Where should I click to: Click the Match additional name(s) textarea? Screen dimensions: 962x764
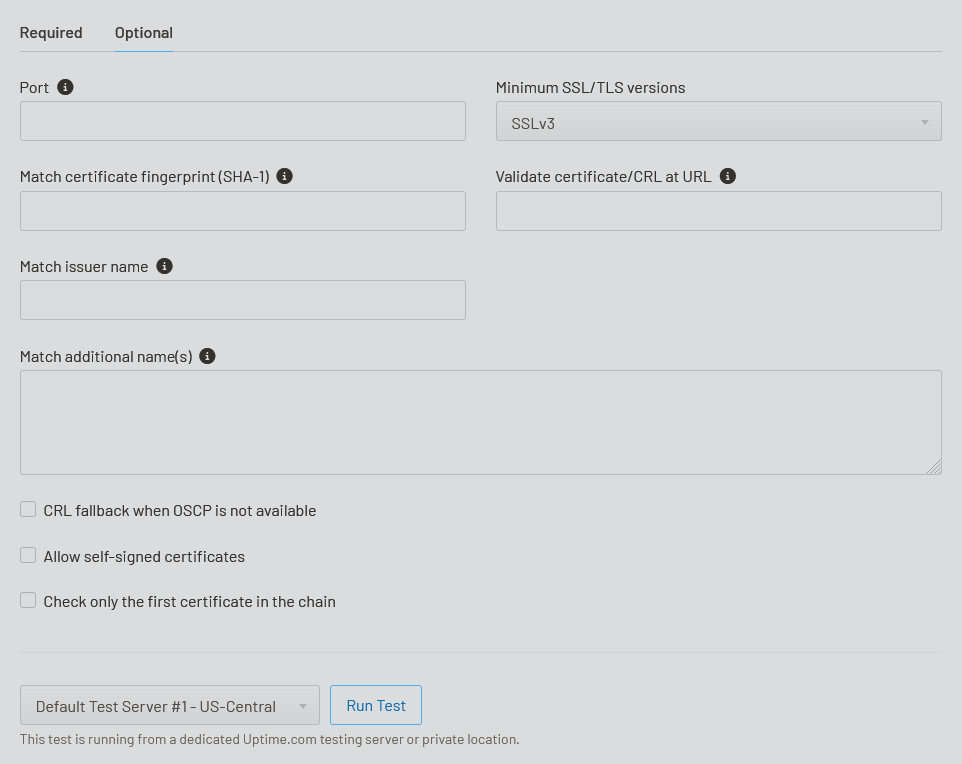click(480, 420)
